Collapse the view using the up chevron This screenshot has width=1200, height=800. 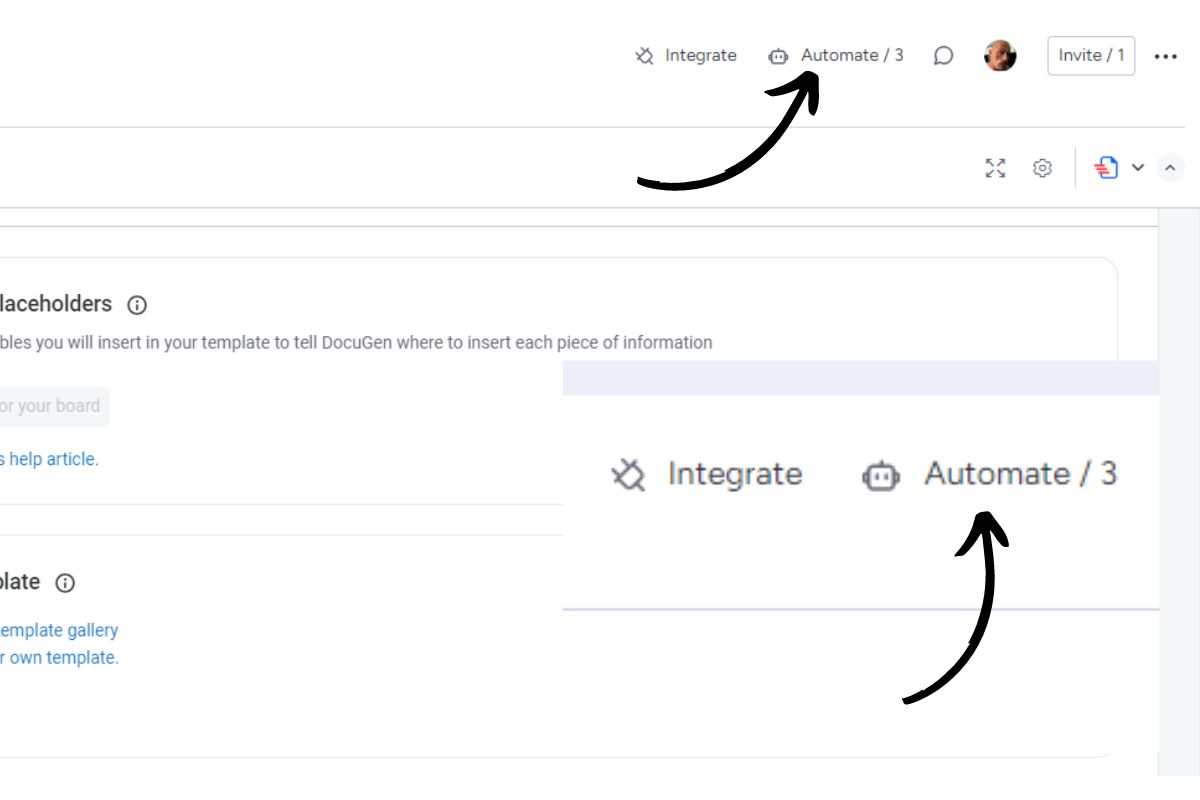pos(1169,167)
